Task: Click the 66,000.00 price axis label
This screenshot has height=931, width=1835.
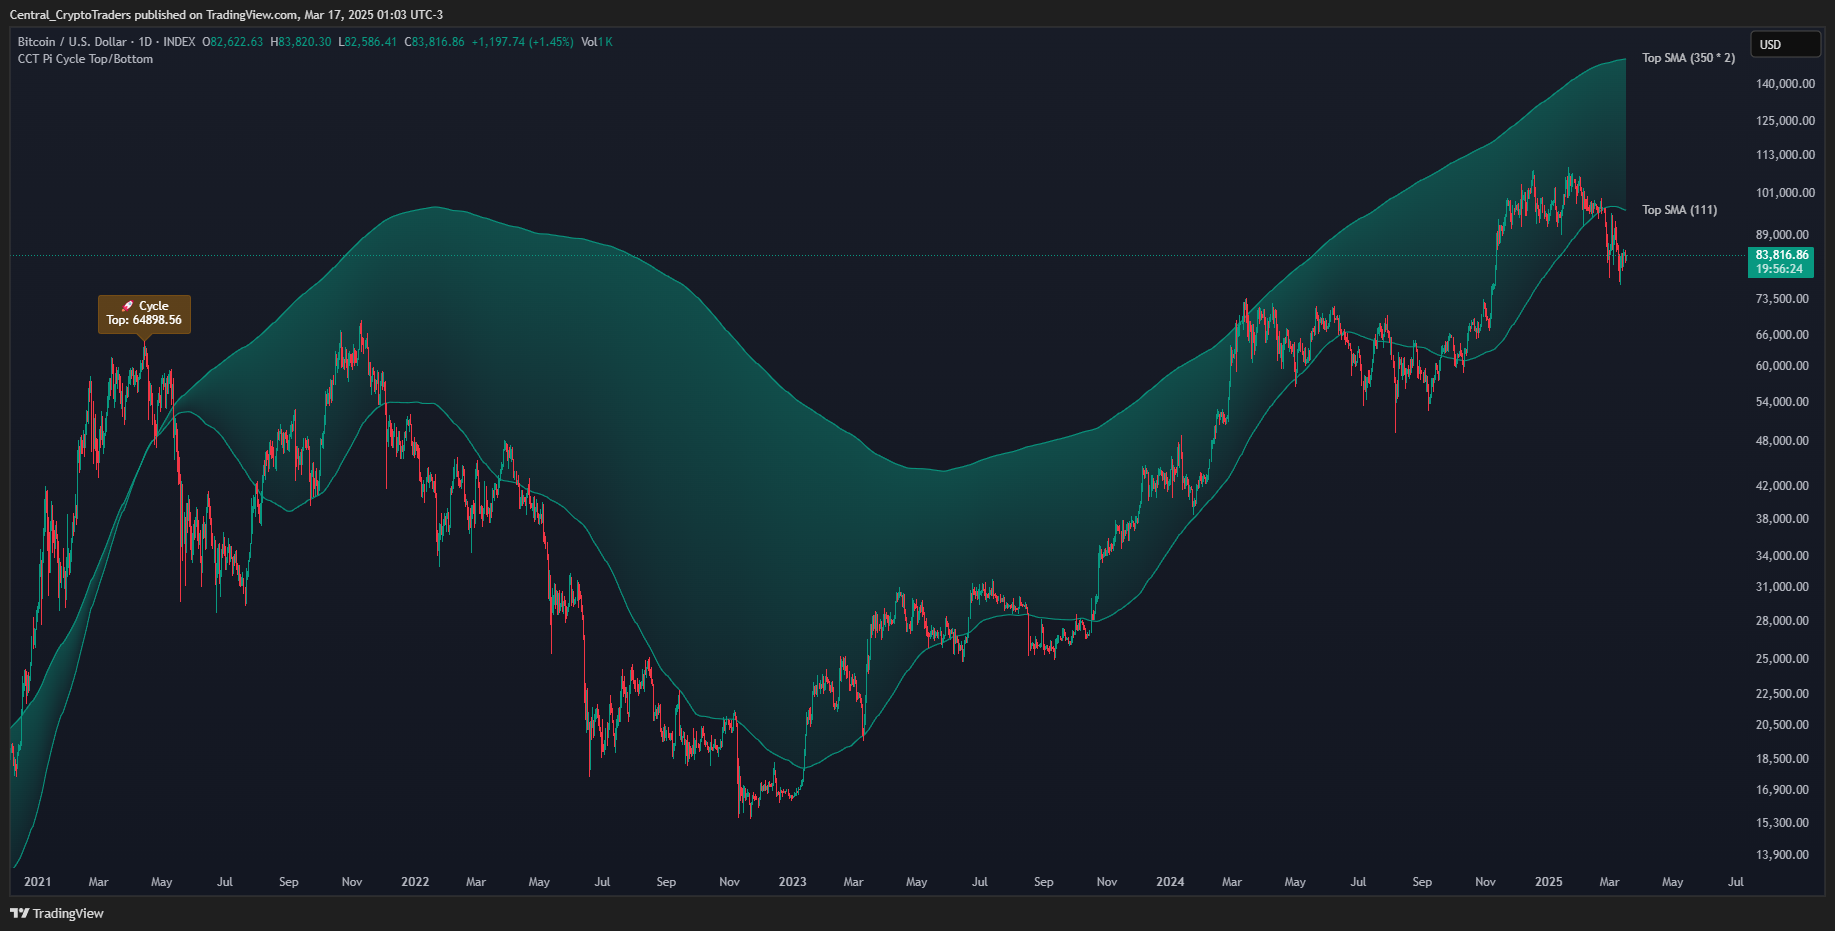Action: click(1782, 335)
